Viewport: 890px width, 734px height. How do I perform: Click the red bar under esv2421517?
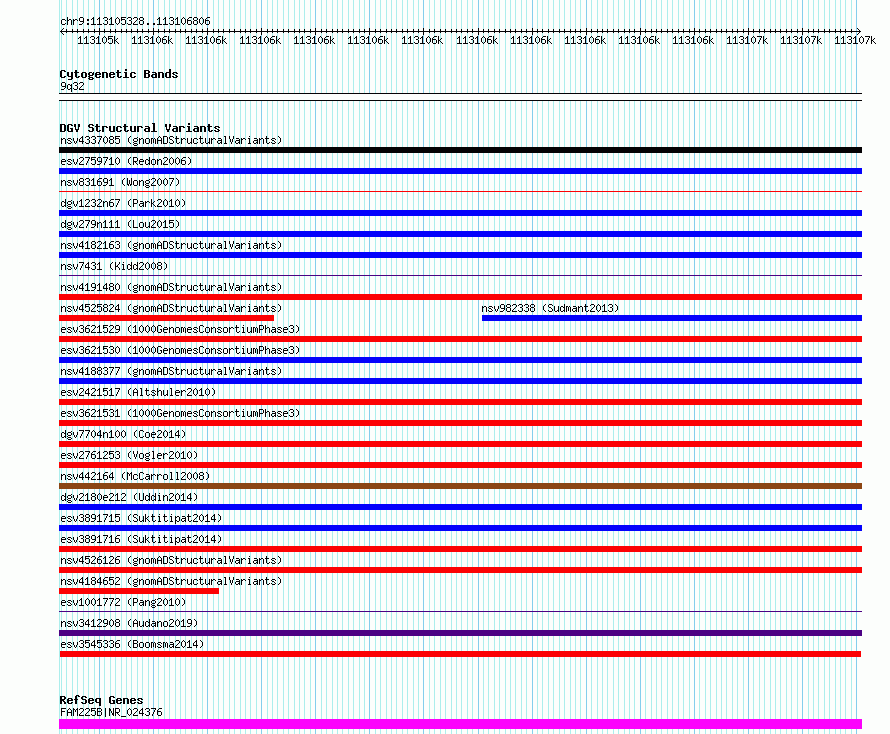click(x=460, y=402)
